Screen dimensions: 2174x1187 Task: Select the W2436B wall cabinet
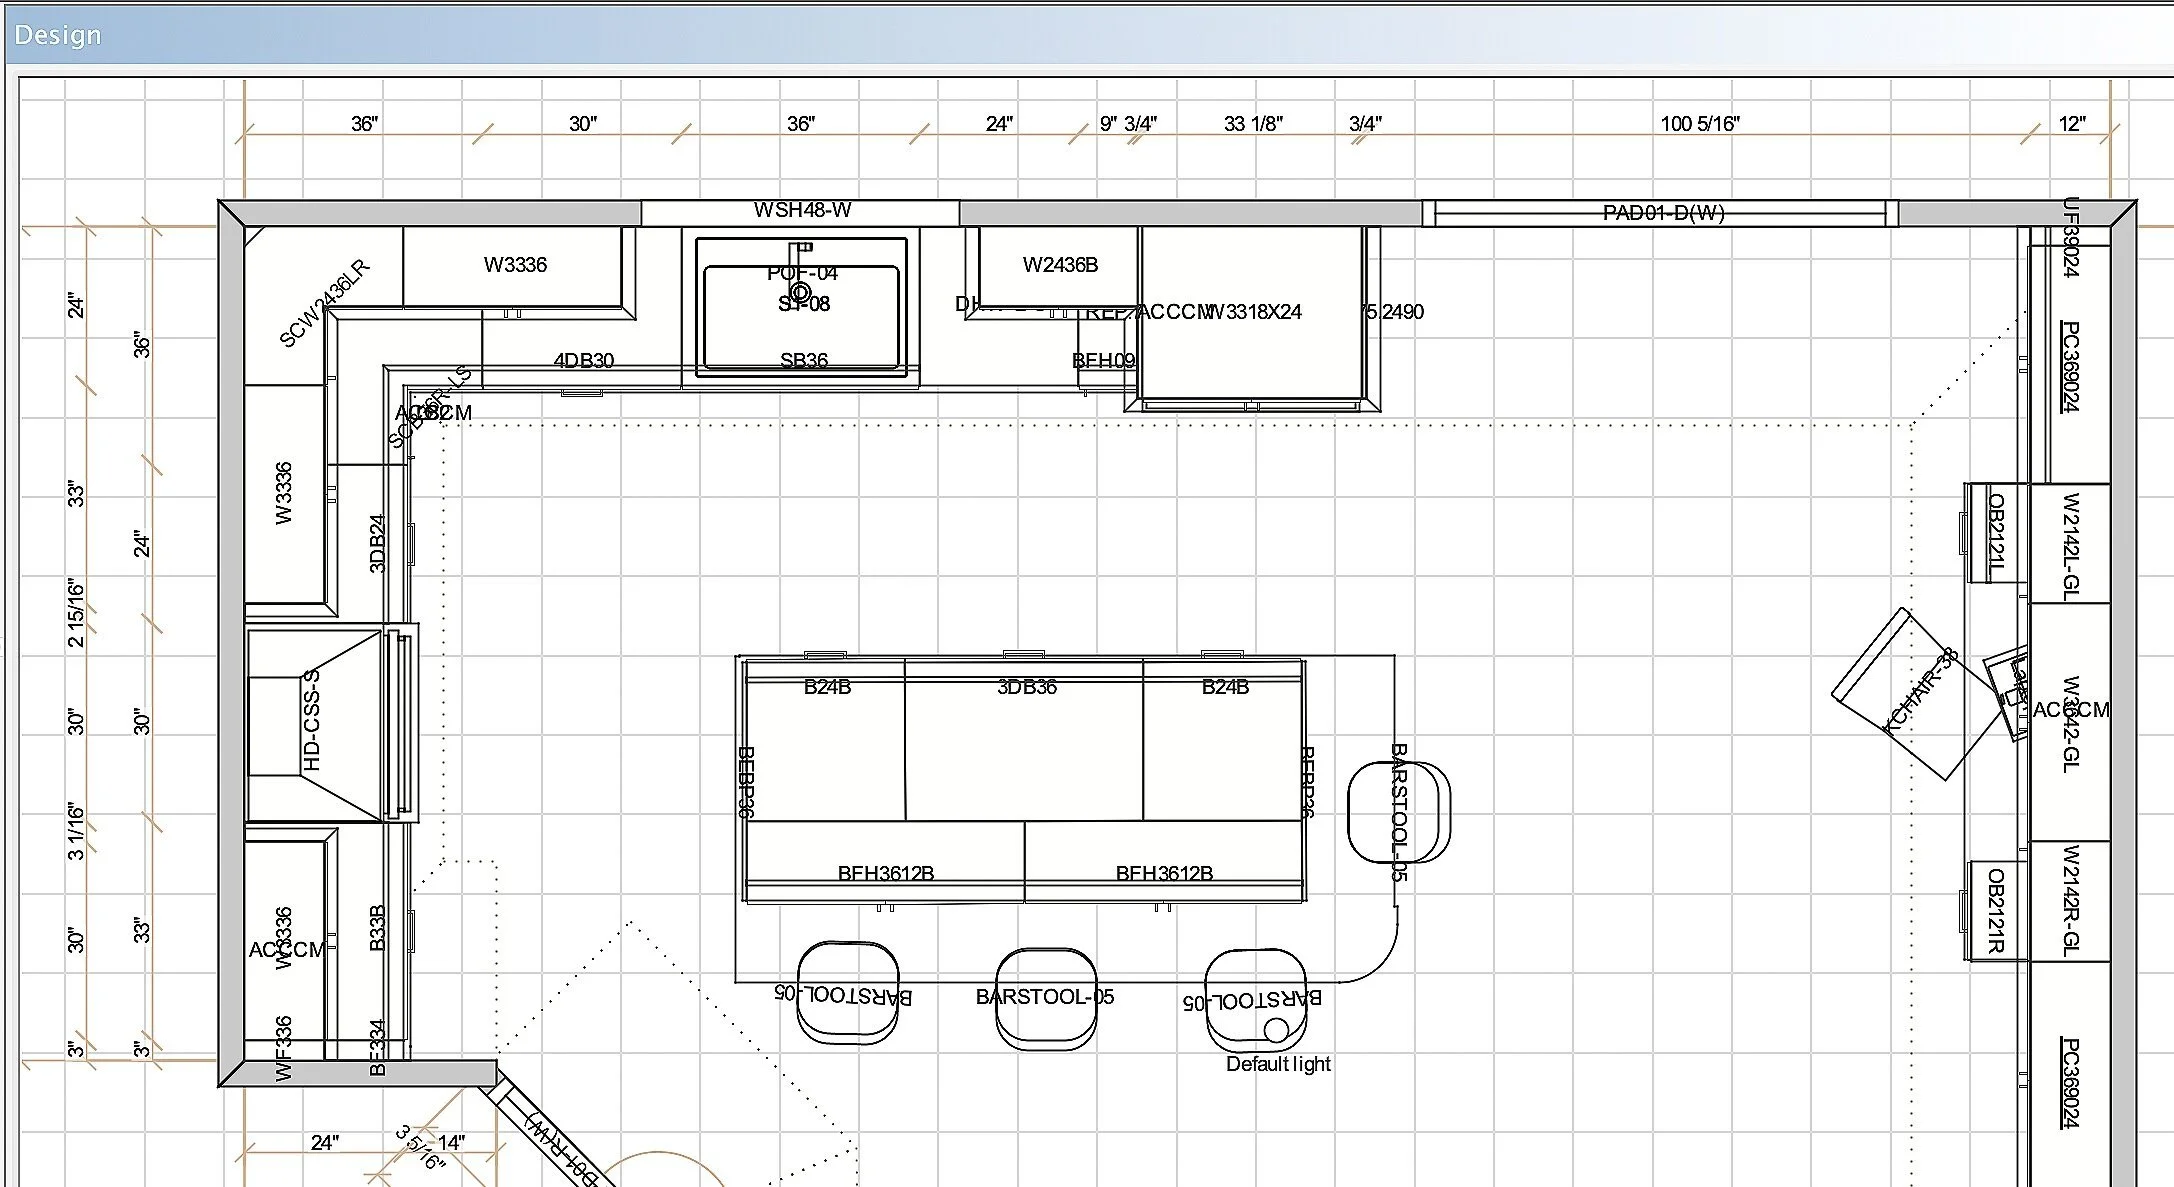[1059, 265]
